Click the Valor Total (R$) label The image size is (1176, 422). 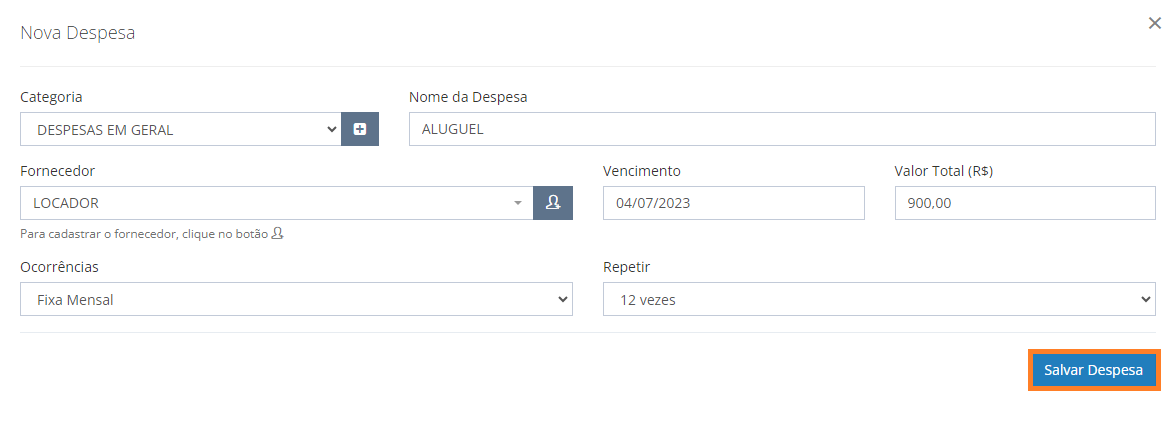click(x=944, y=171)
